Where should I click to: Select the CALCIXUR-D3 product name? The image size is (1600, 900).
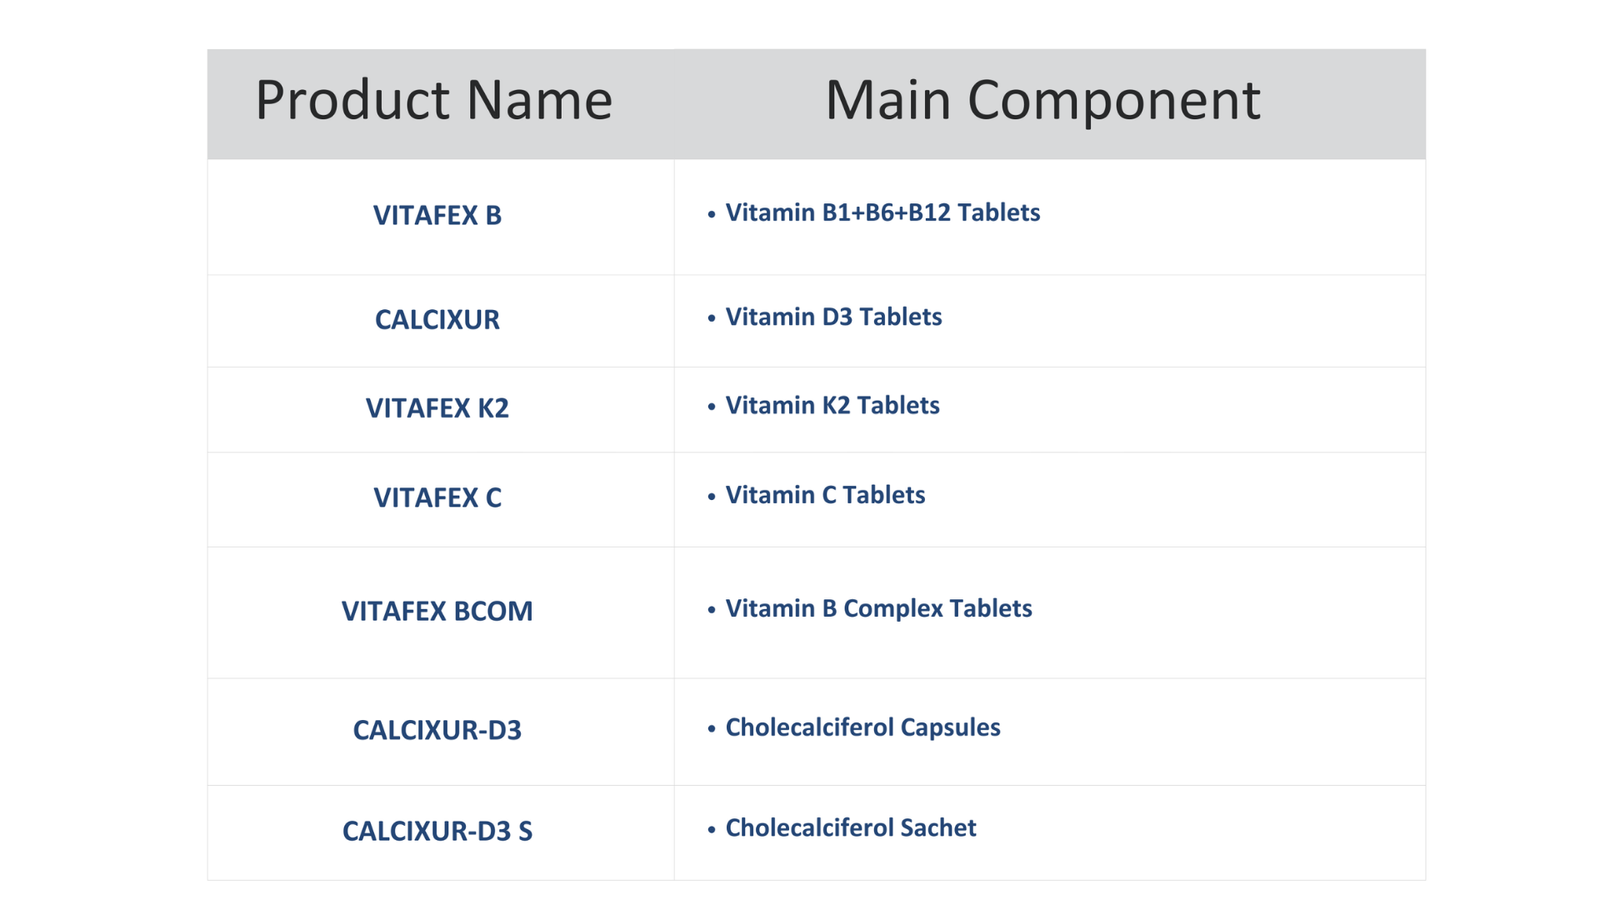pyautogui.click(x=437, y=731)
